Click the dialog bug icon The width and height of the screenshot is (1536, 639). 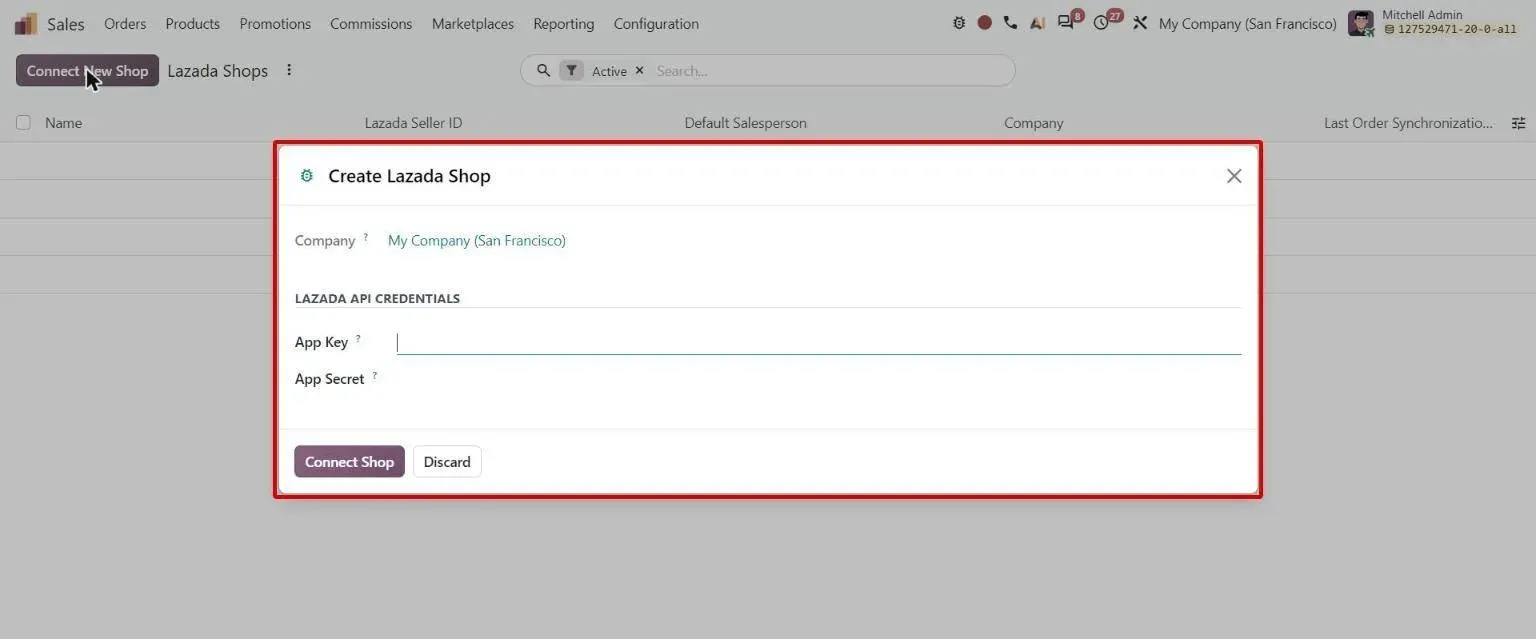point(306,176)
